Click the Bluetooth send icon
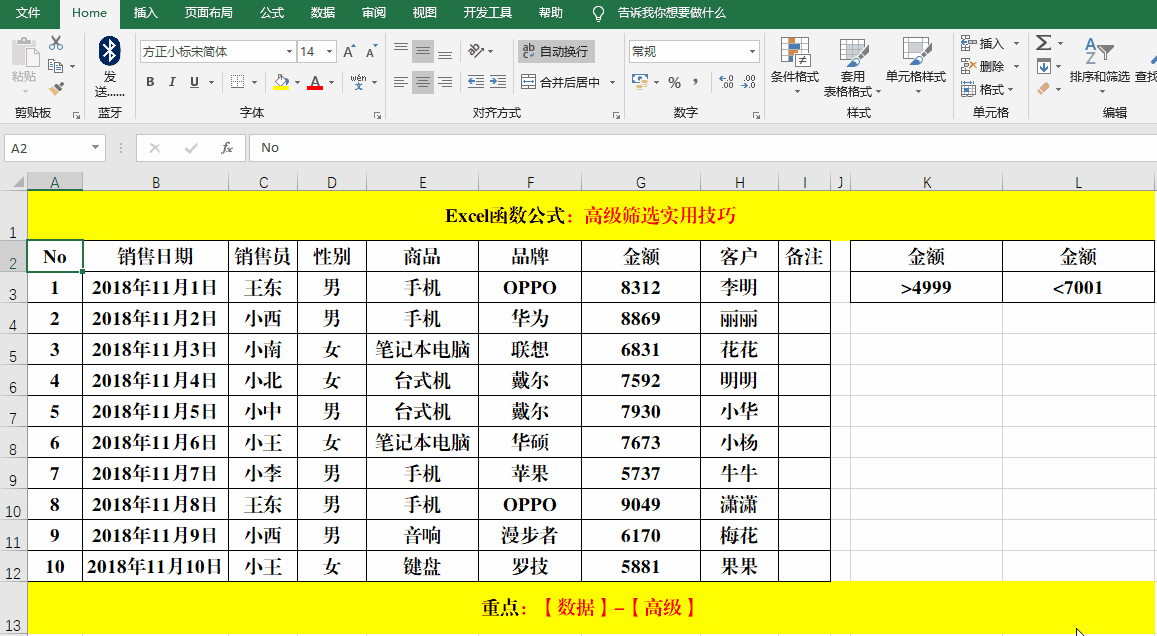This screenshot has width=1157, height=636. click(110, 50)
